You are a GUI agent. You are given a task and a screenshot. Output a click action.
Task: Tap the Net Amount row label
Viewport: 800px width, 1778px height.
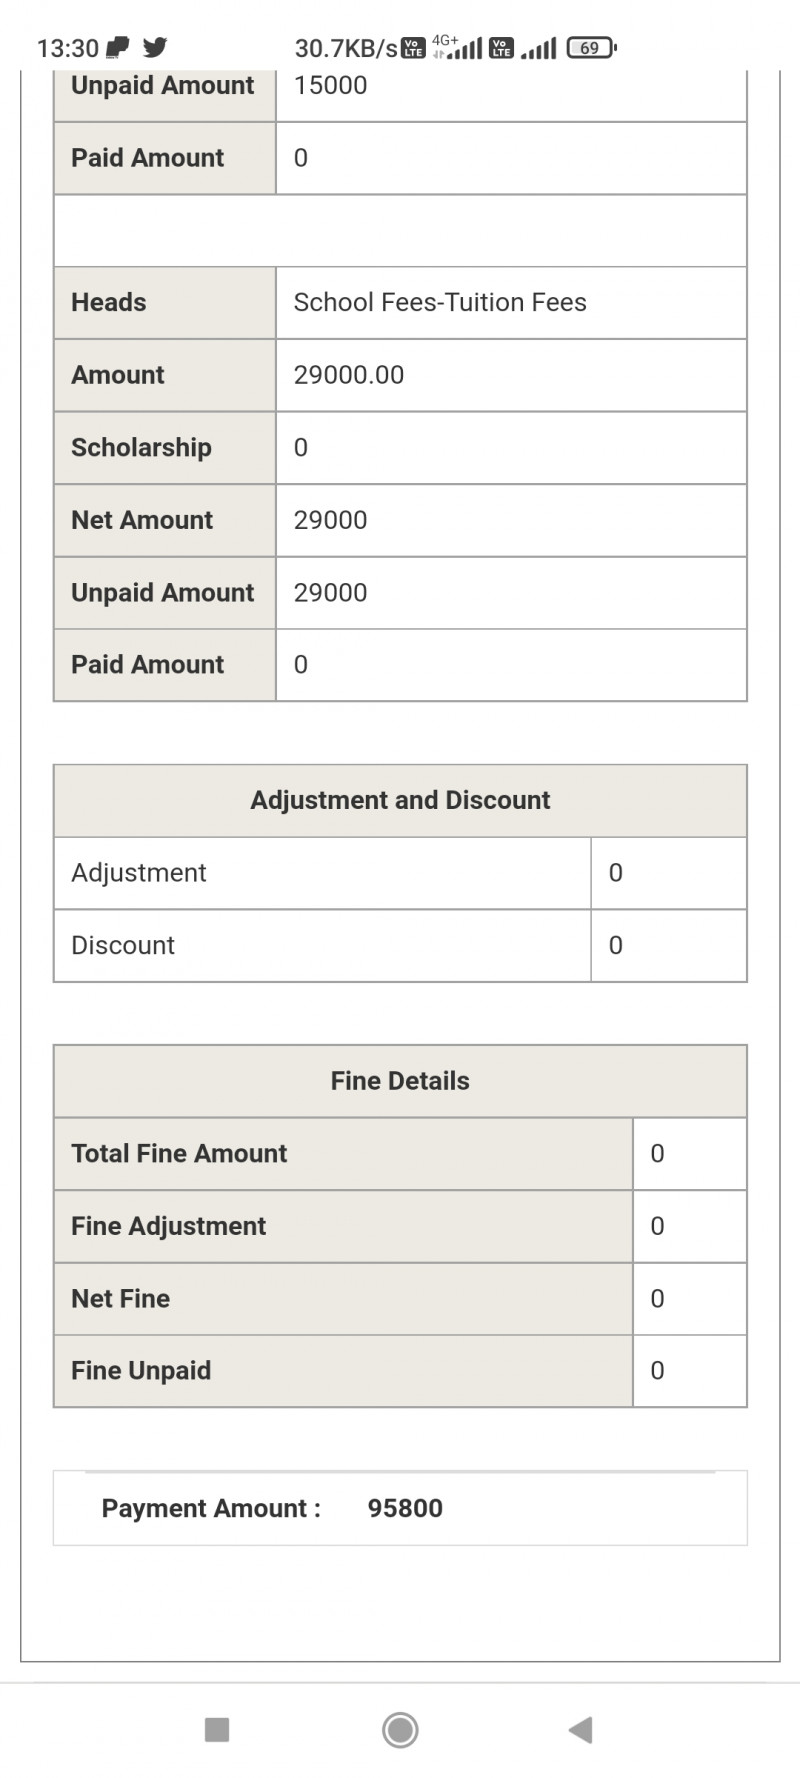pos(142,520)
